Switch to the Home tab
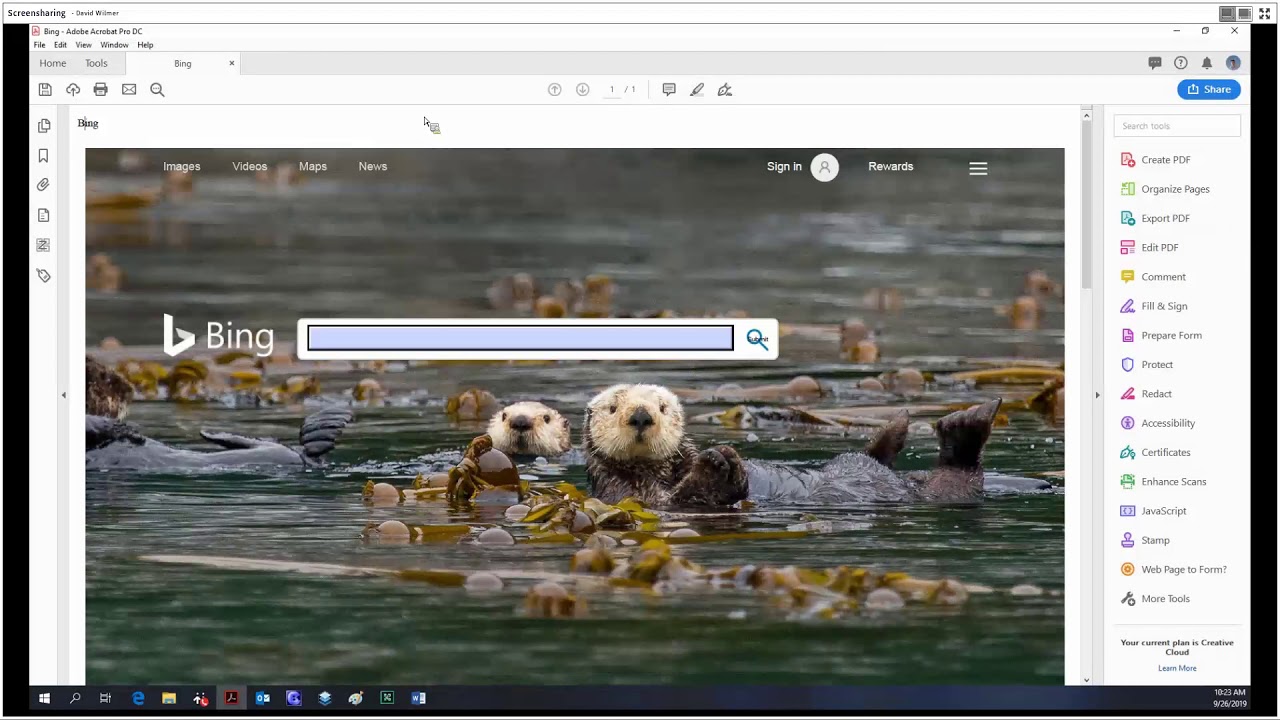The height and width of the screenshot is (720, 1280). (53, 63)
